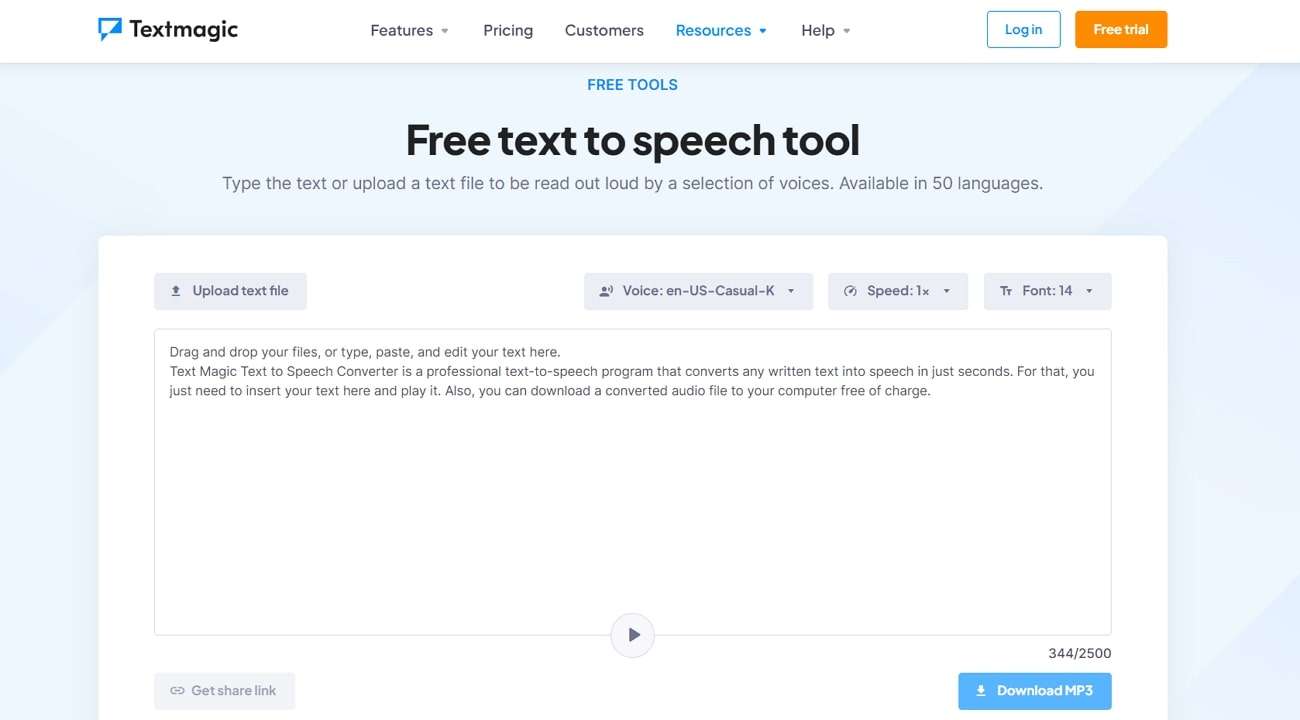Open the Speed: 1x dropdown
This screenshot has width=1300, height=720.
897,290
